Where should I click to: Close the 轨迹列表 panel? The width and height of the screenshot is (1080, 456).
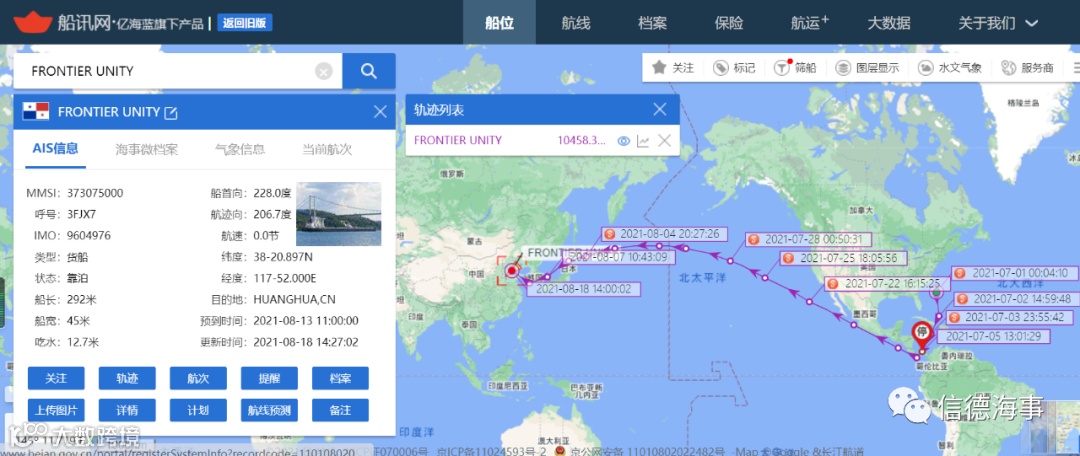point(660,110)
